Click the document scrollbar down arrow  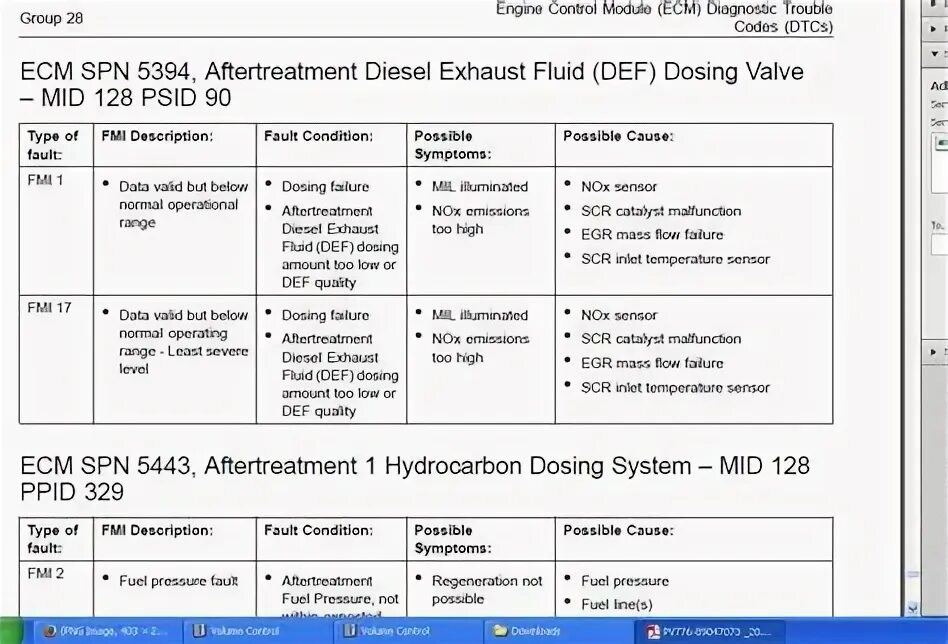point(912,607)
